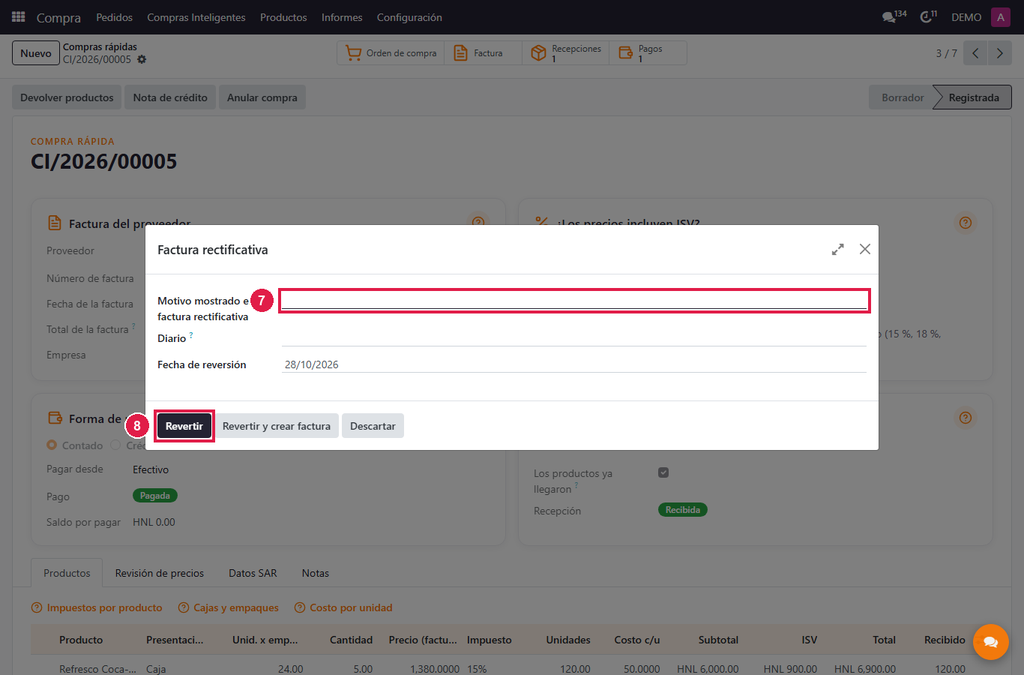The width and height of the screenshot is (1024, 675).
Task: Switch to the Datos SAR tab
Action: (x=253, y=573)
